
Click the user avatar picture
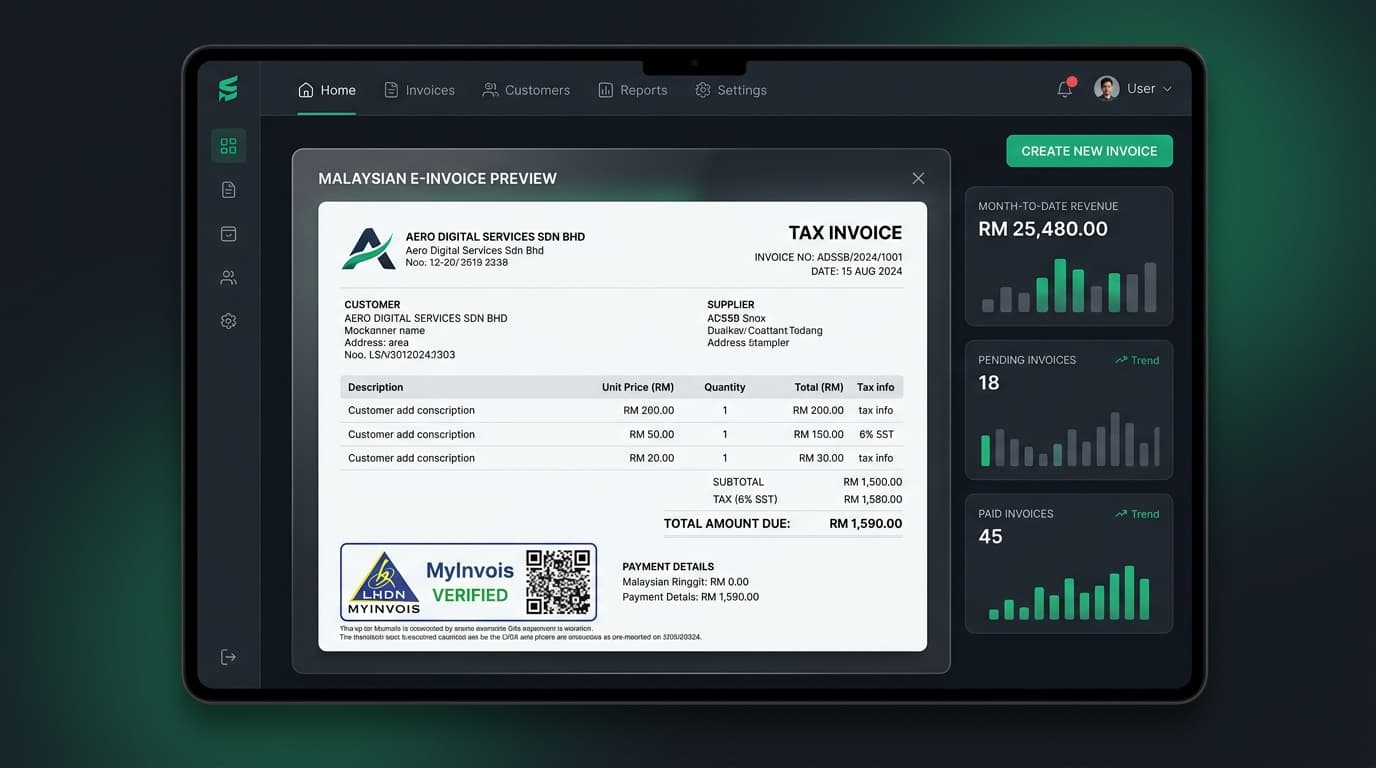(x=1106, y=89)
